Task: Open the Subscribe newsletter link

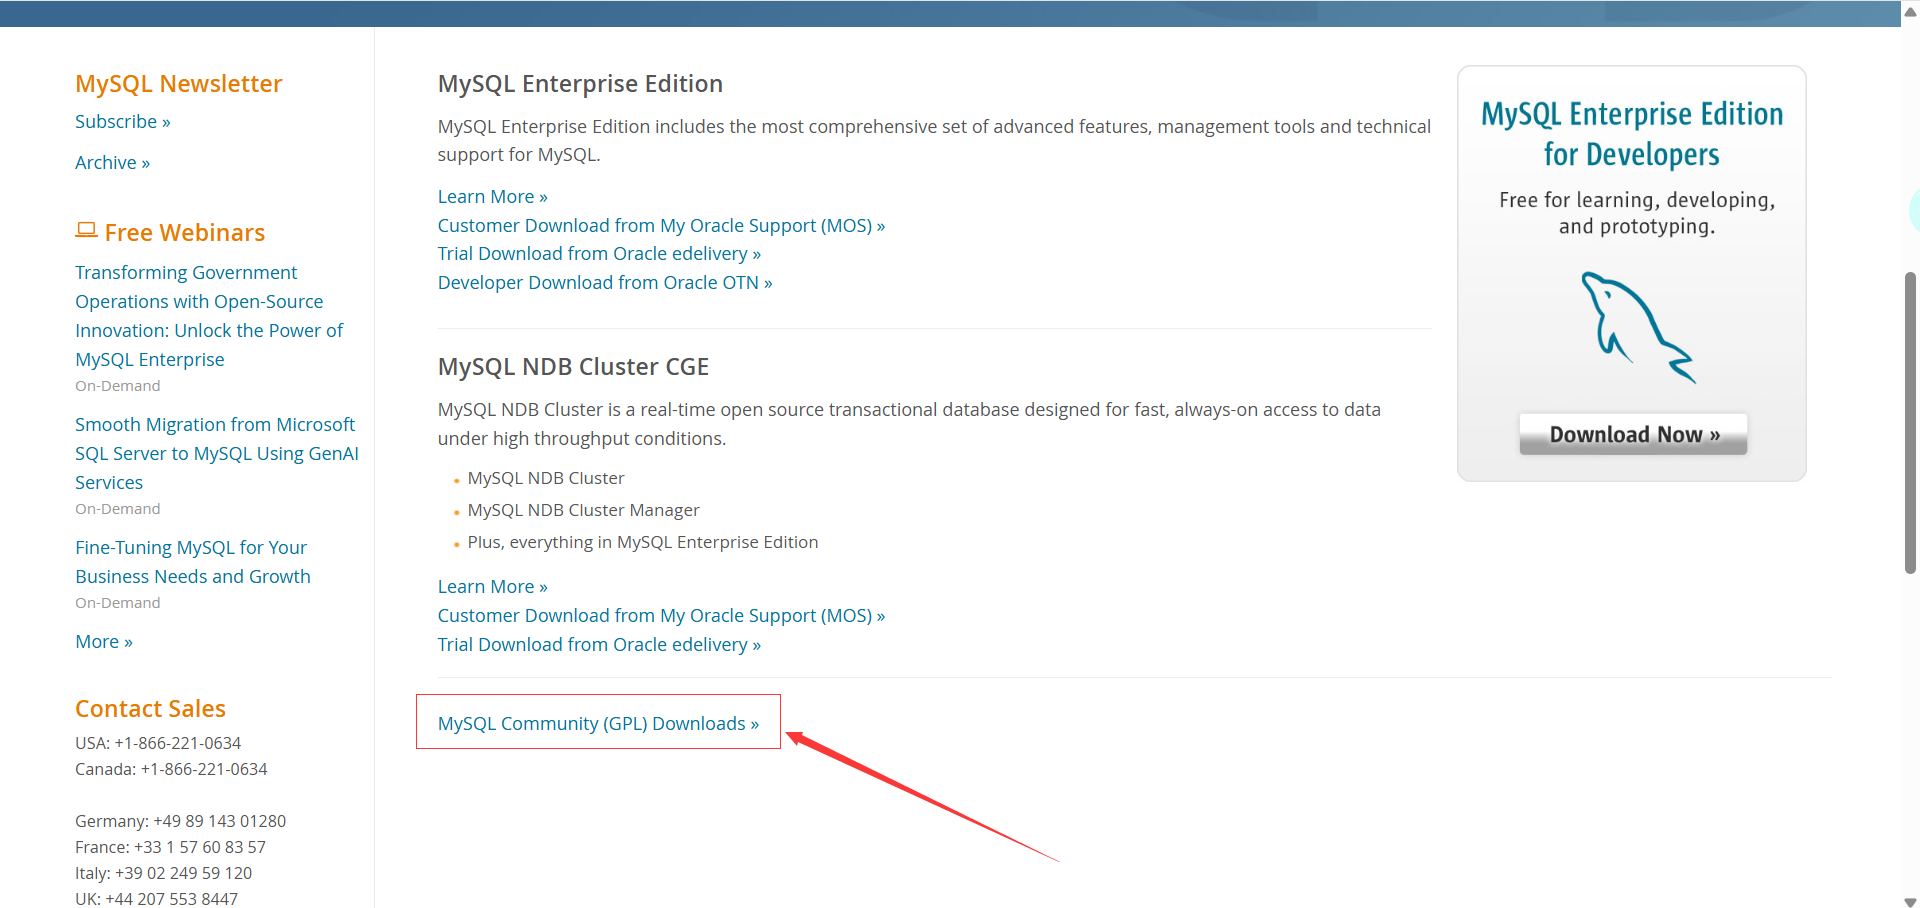Action: click(122, 121)
